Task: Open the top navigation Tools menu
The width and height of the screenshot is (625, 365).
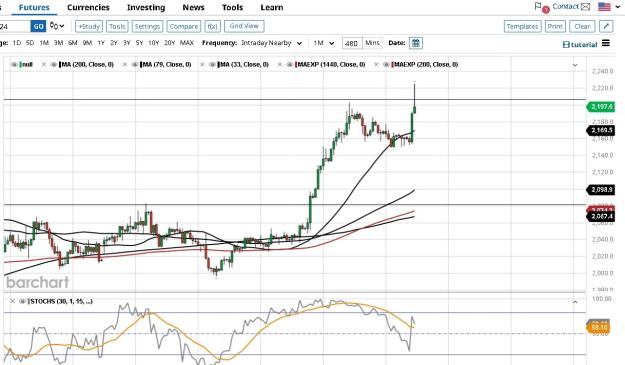Action: point(232,8)
